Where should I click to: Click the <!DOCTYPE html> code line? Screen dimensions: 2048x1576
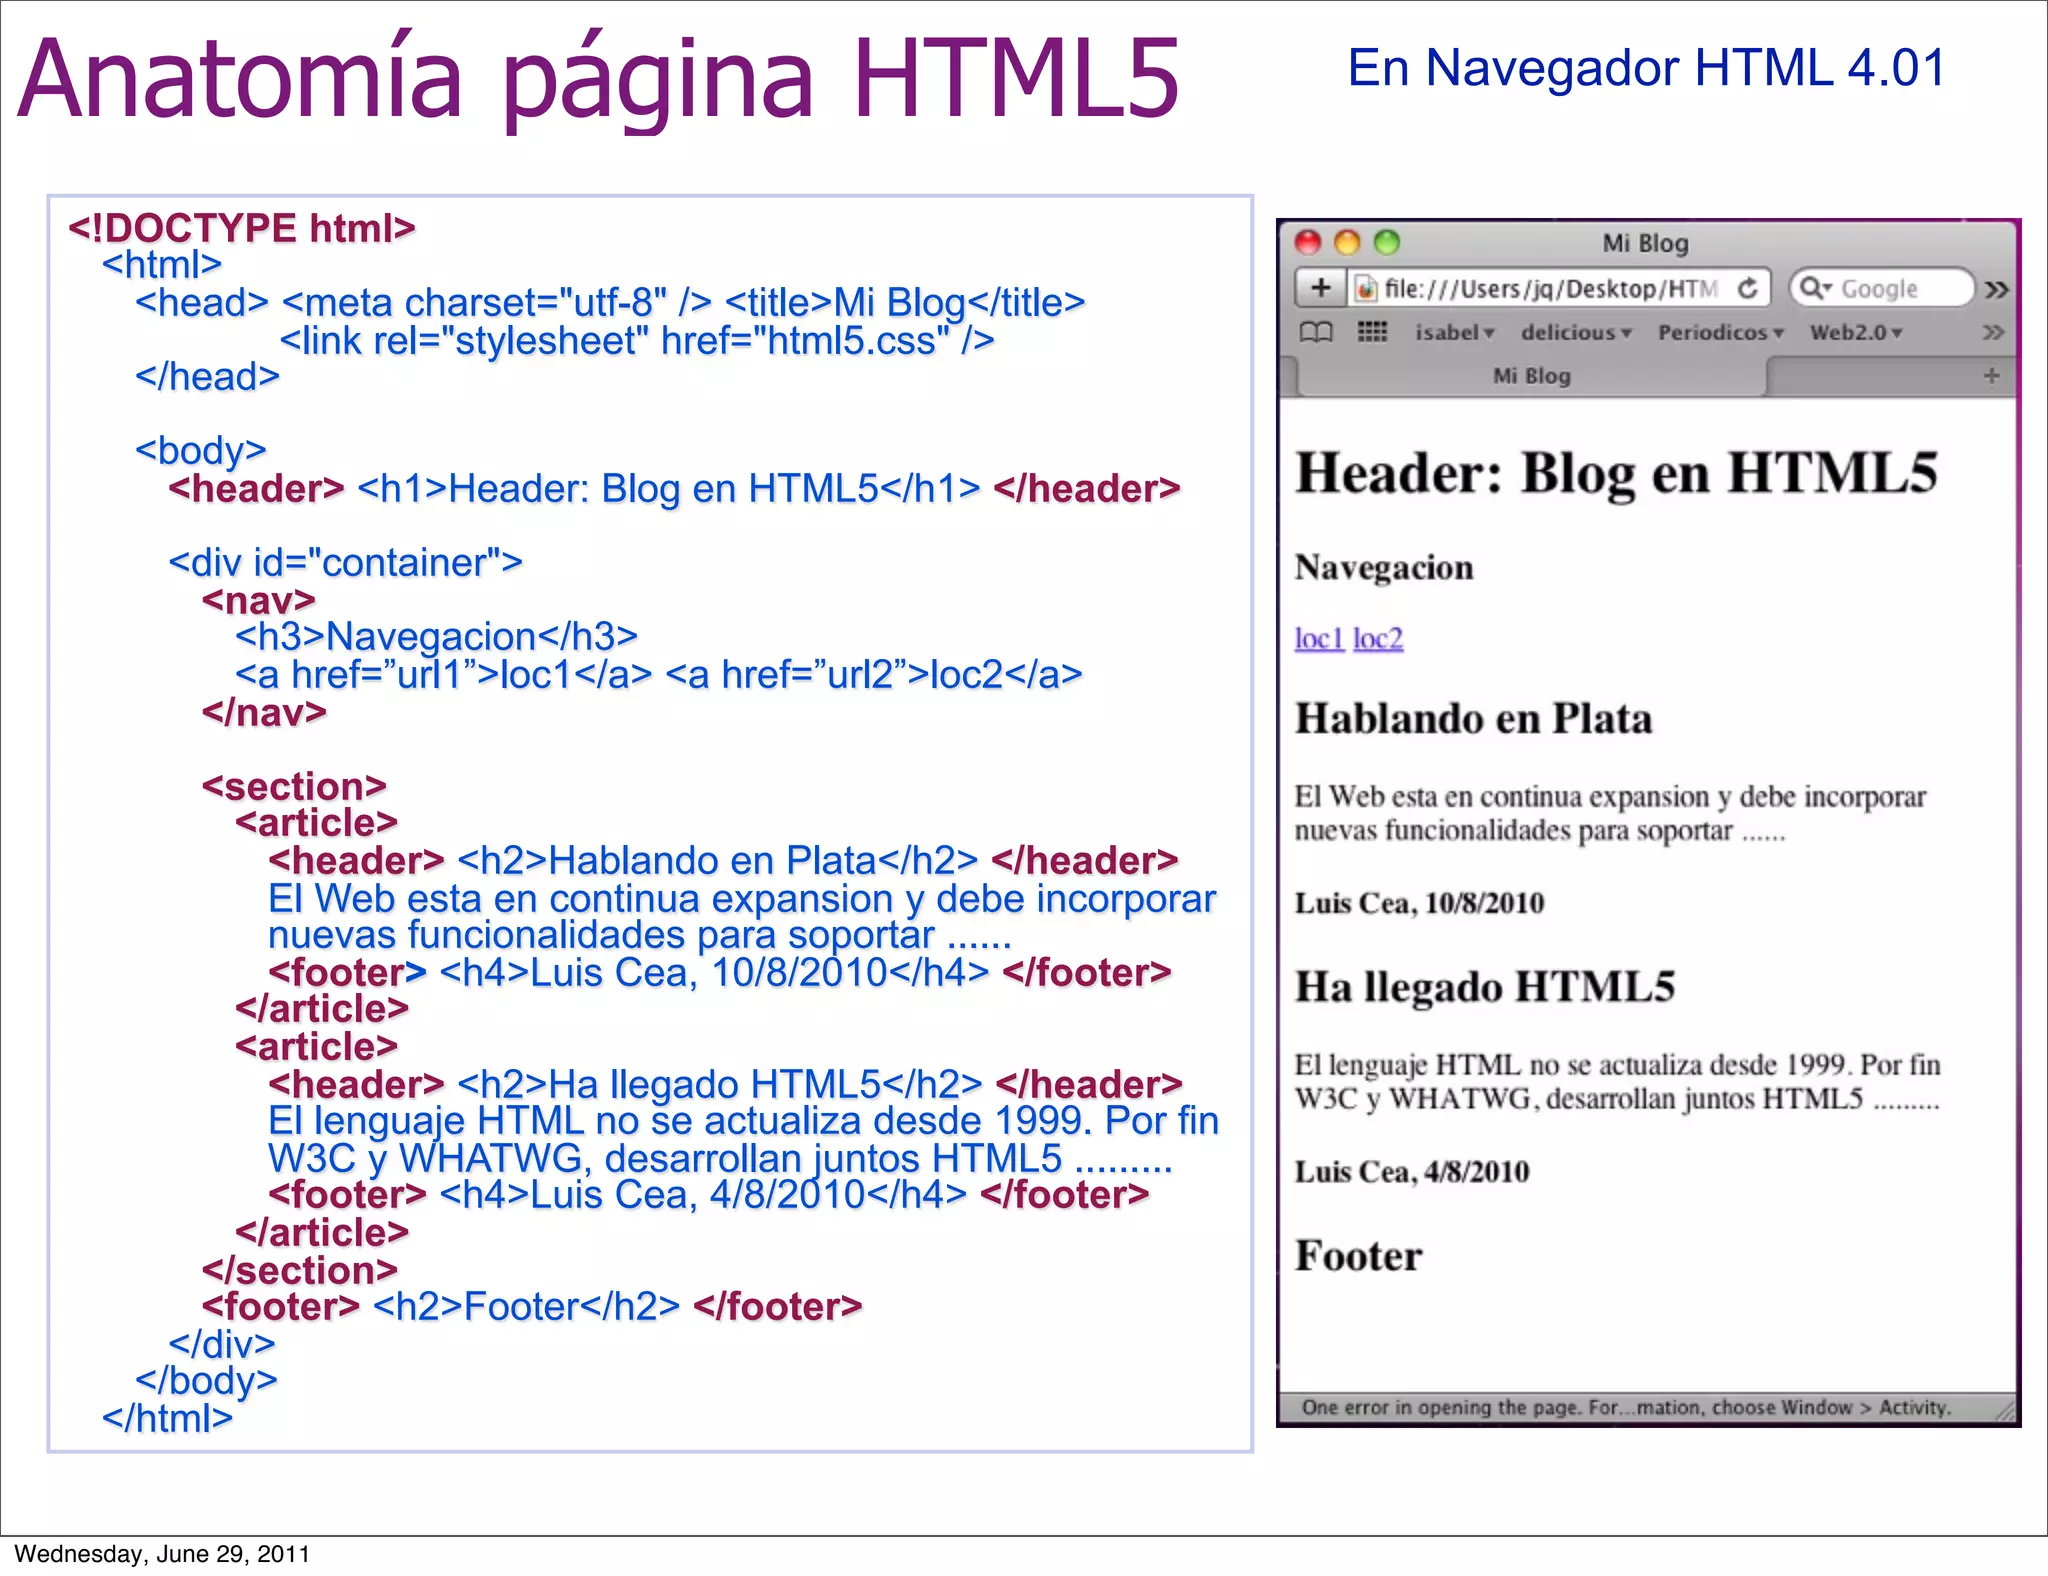(241, 229)
